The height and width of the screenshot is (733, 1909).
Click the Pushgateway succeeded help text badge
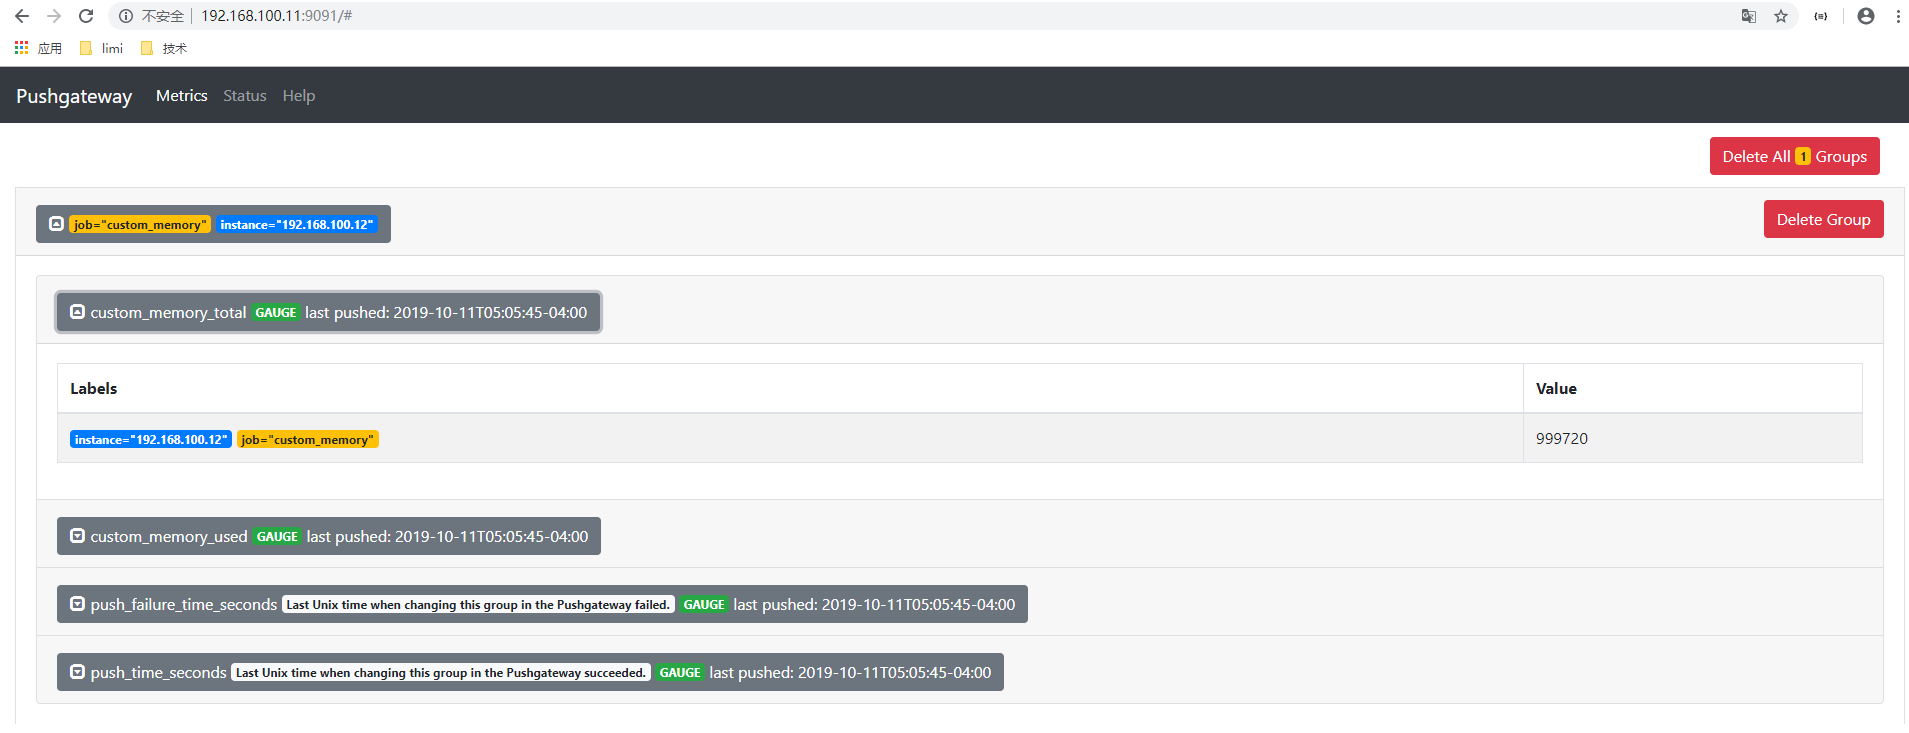(441, 673)
